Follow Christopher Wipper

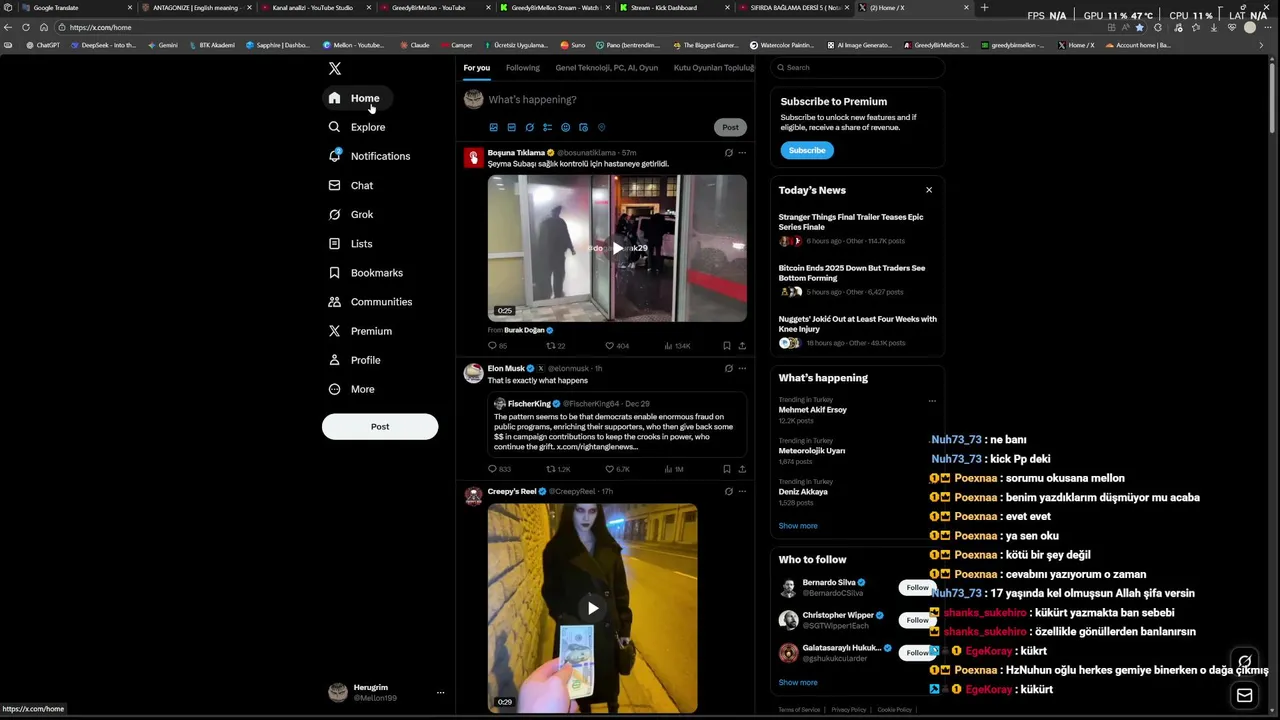click(917, 620)
